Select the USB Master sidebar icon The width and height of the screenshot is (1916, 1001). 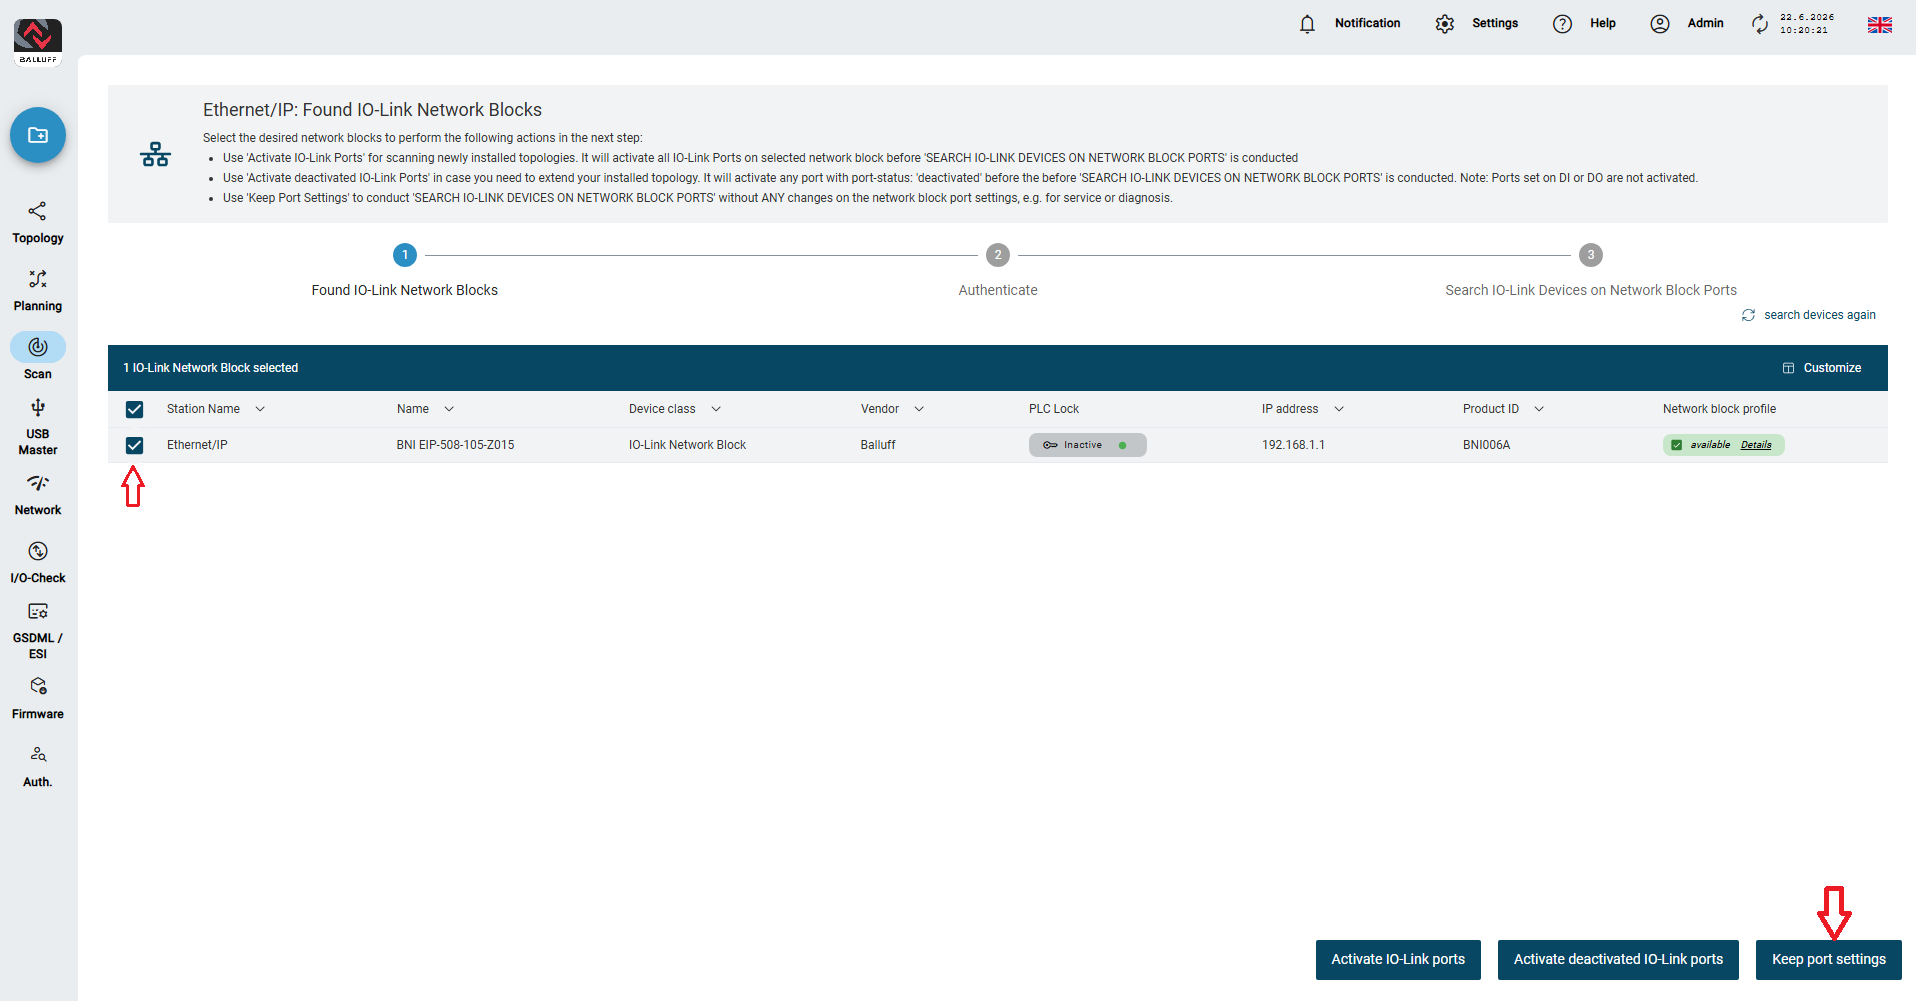38,407
